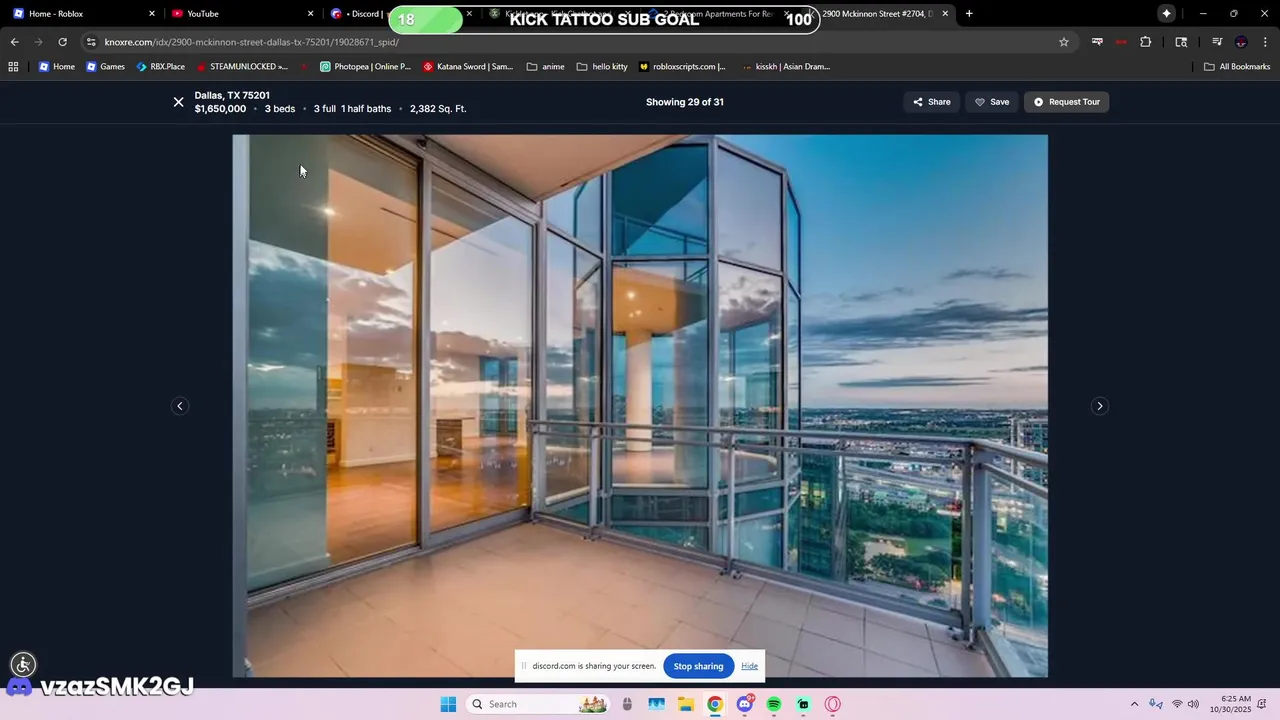This screenshot has height=720, width=1280.
Task: Open the RBX.Place bookmark
Action: (x=160, y=67)
